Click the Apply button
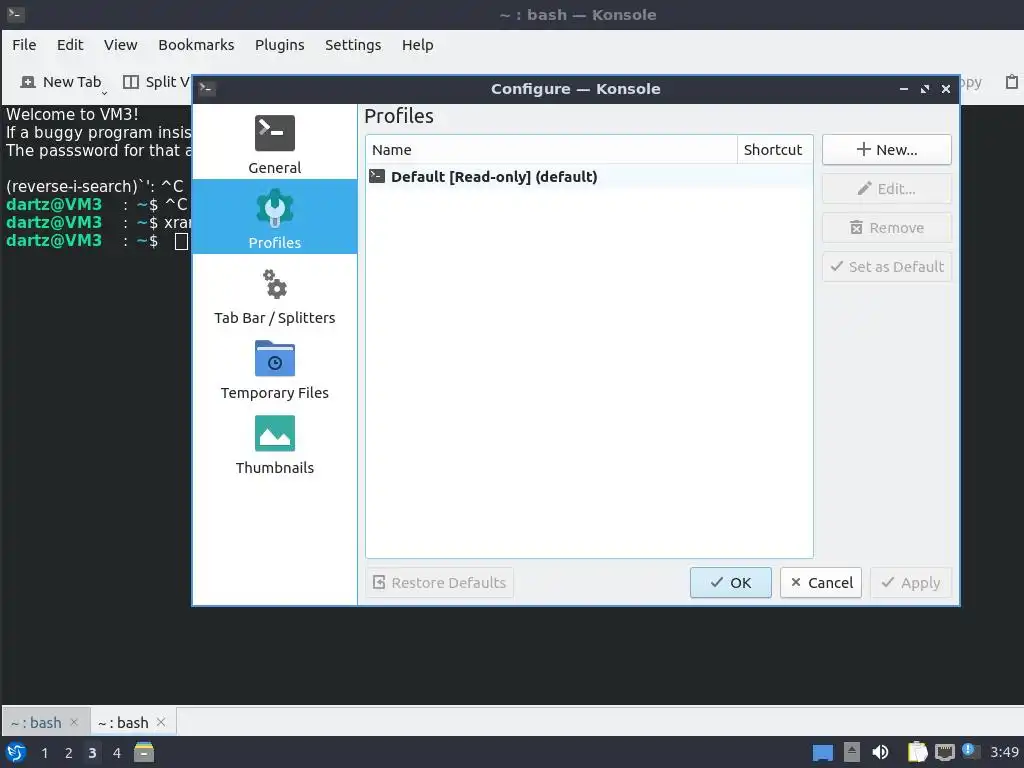The height and width of the screenshot is (768, 1024). [x=910, y=583]
